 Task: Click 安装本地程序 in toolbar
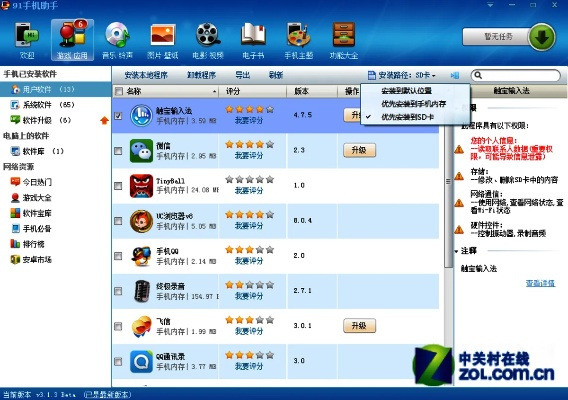point(146,75)
